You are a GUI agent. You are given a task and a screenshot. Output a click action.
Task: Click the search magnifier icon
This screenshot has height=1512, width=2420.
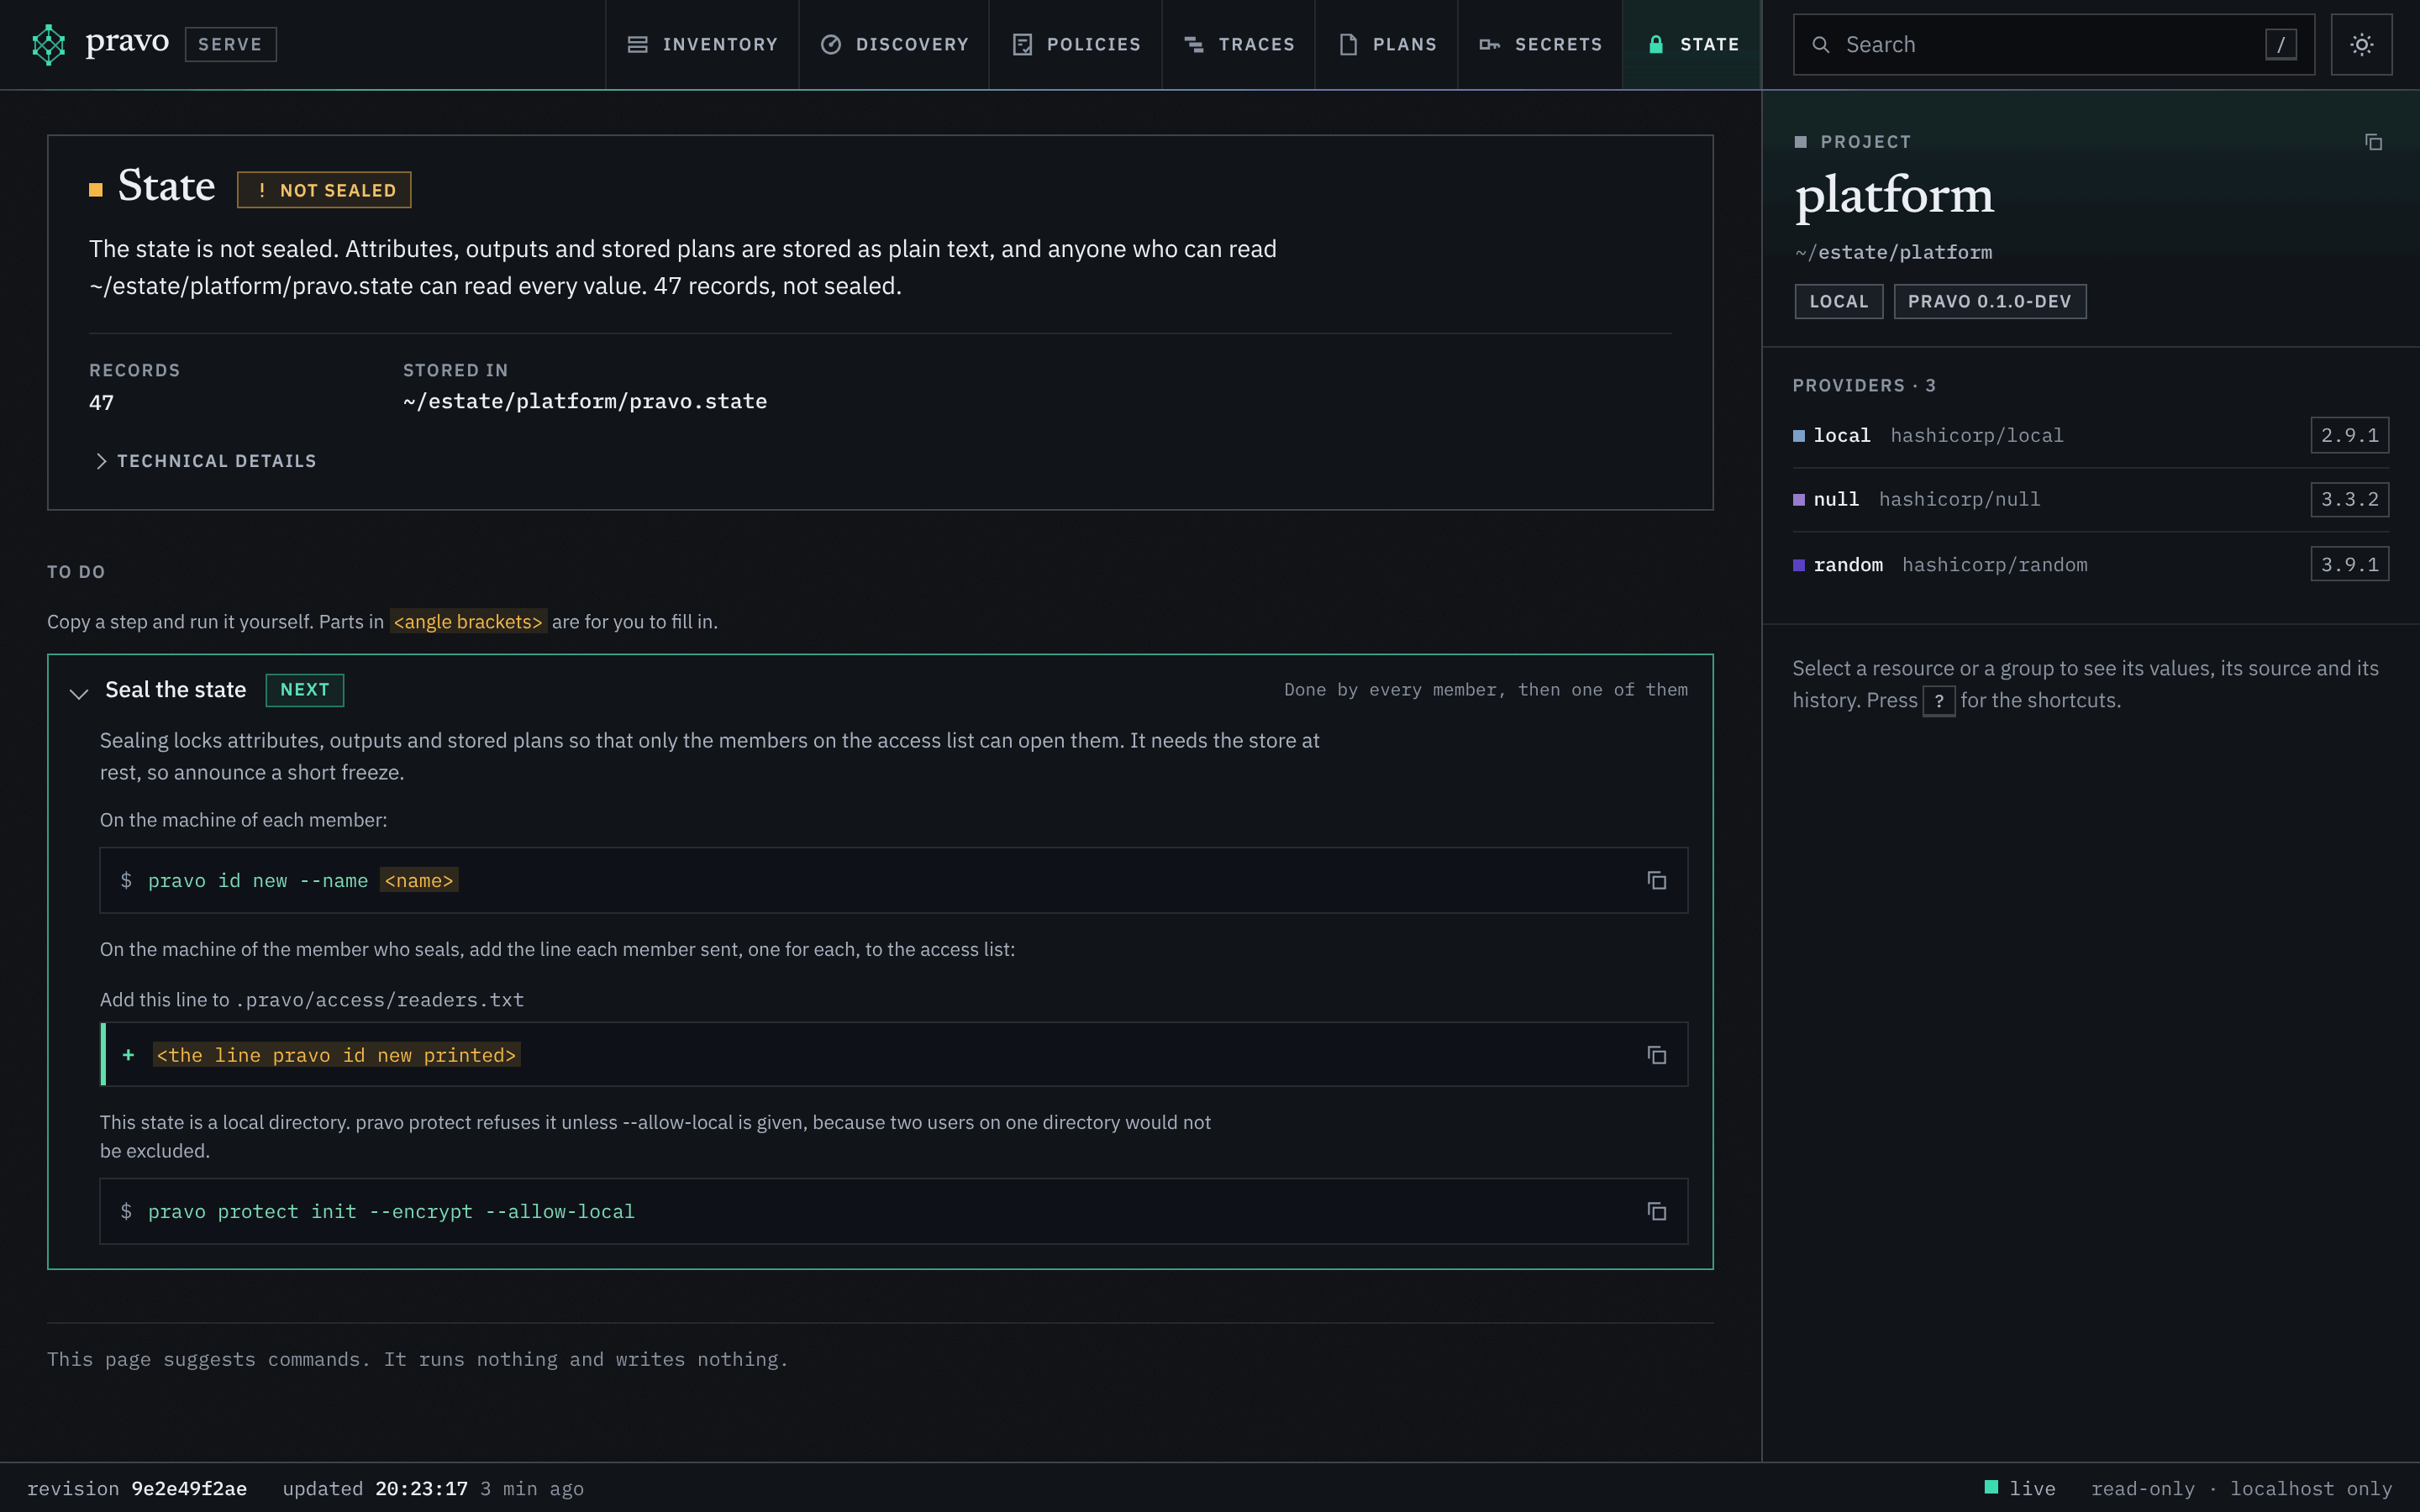(x=1821, y=45)
